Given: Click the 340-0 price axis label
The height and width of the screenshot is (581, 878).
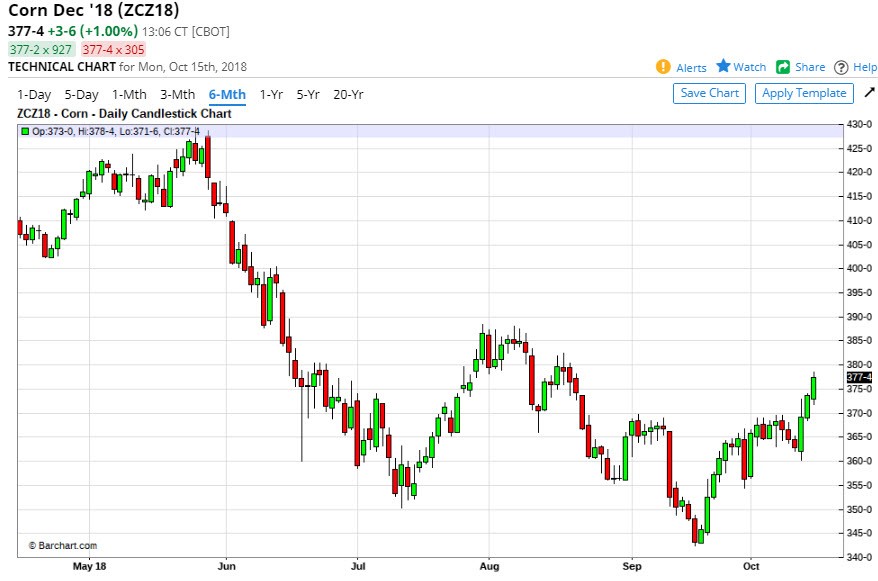Looking at the screenshot, I should (860, 557).
